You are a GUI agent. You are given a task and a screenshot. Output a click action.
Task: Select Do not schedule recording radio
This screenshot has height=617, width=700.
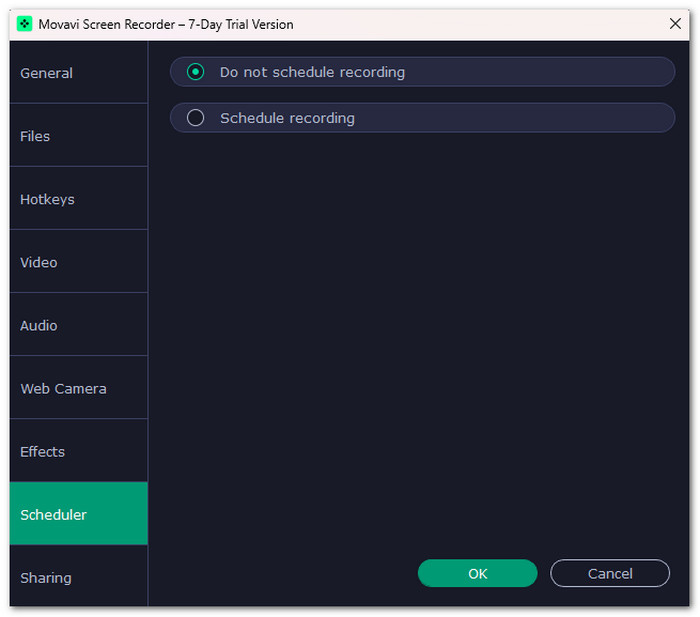click(x=196, y=72)
